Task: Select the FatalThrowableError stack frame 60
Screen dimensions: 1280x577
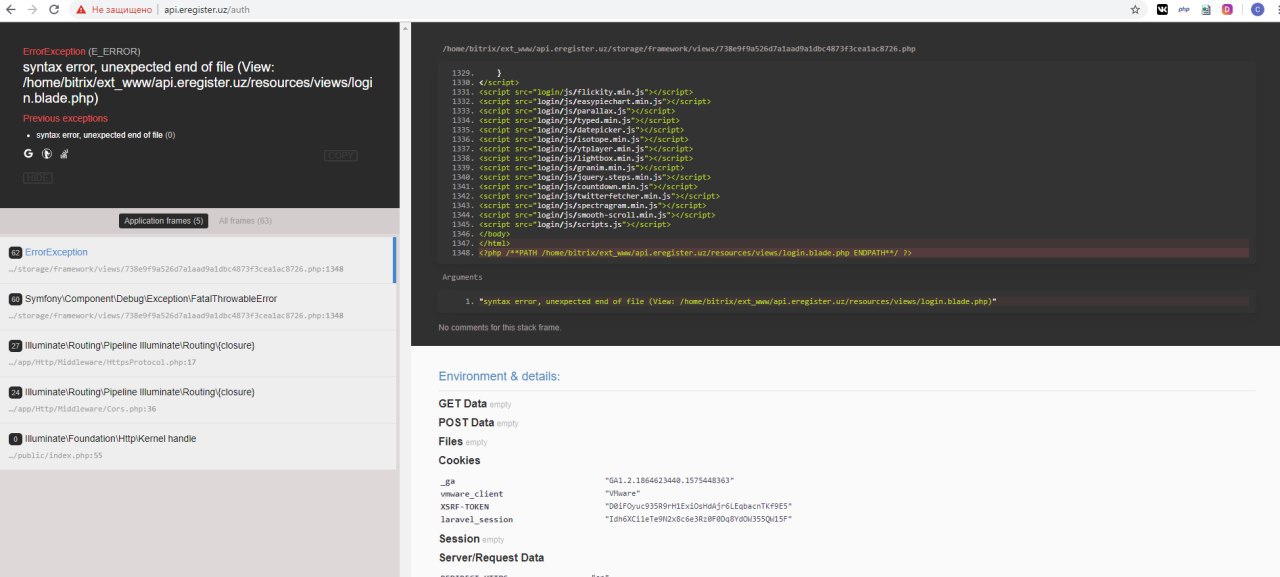Action: pyautogui.click(x=198, y=306)
